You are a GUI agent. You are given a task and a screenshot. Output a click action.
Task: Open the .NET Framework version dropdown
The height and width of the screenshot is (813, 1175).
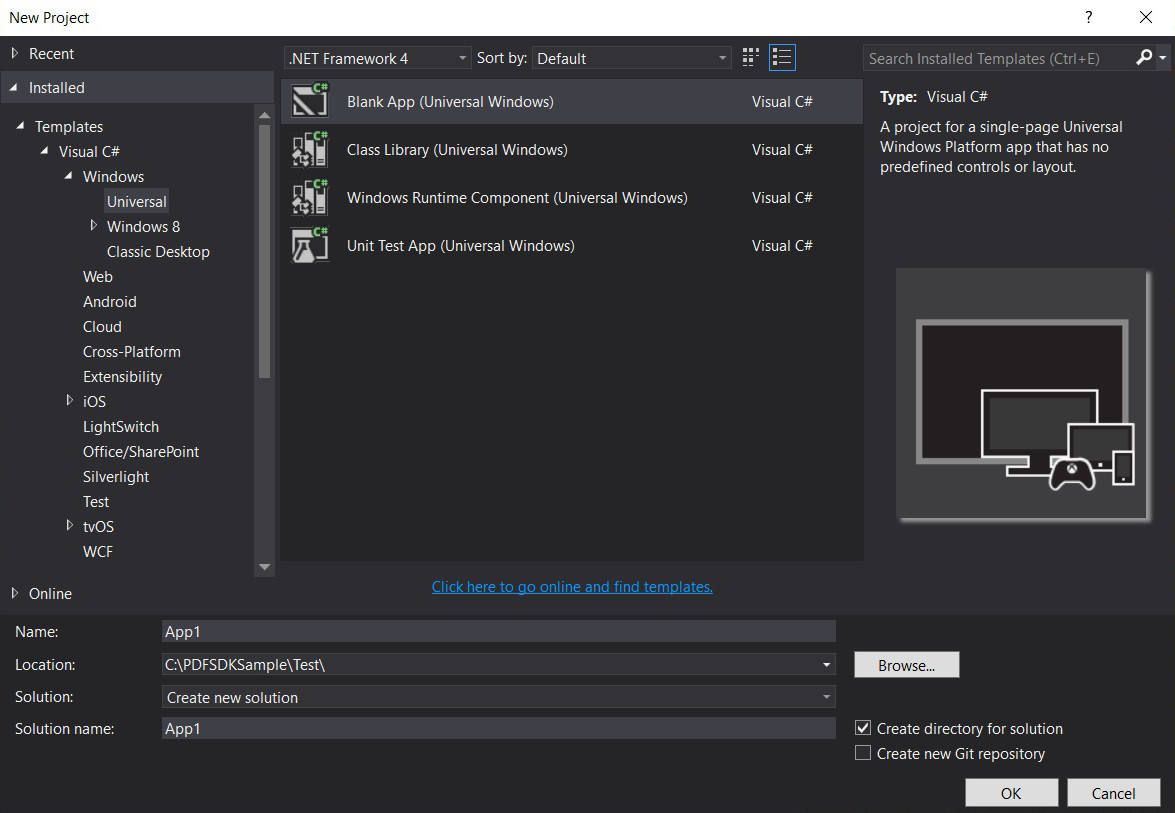coord(378,58)
